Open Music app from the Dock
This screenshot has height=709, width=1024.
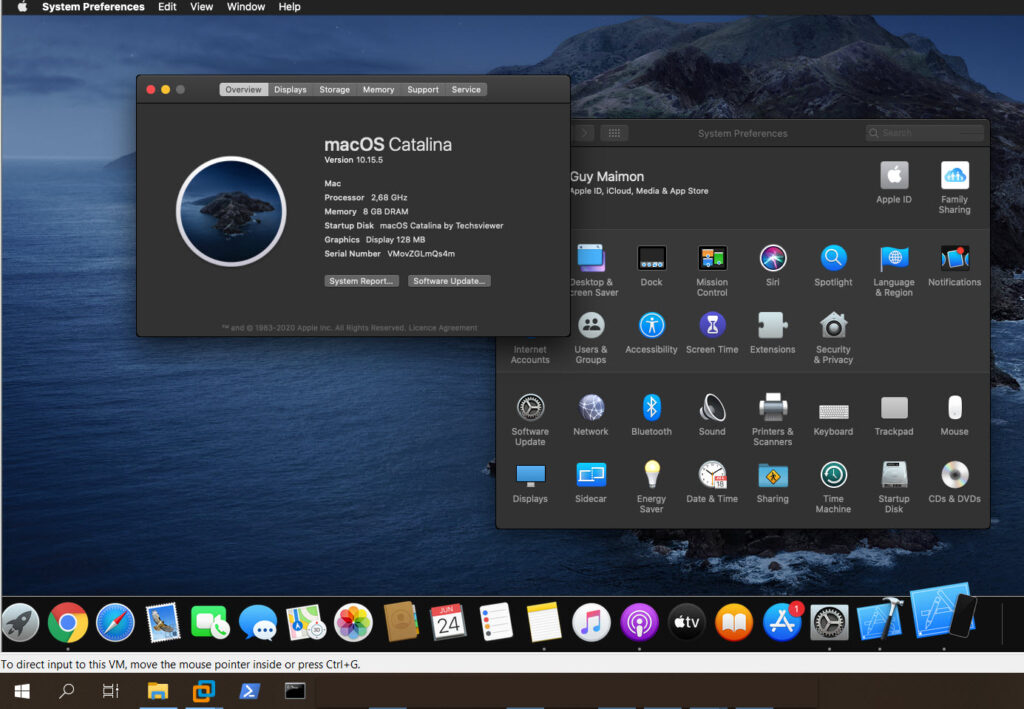pyautogui.click(x=591, y=622)
